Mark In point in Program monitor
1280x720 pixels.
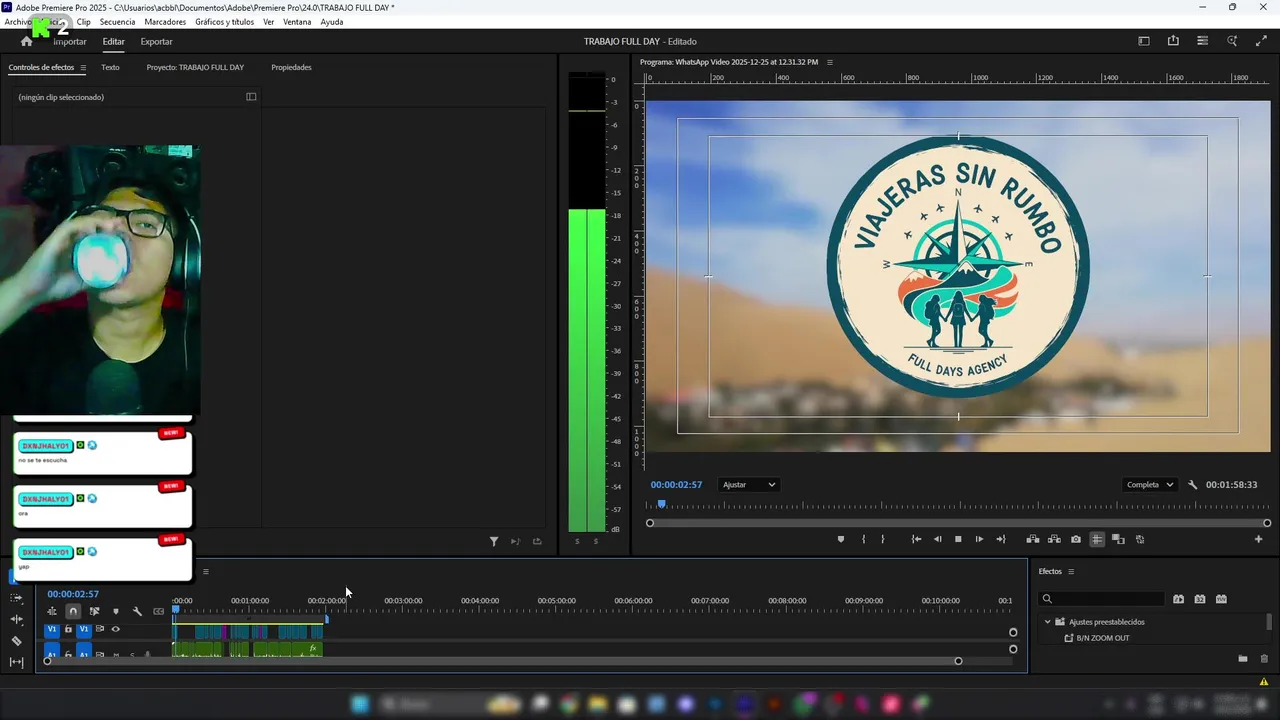pos(863,539)
